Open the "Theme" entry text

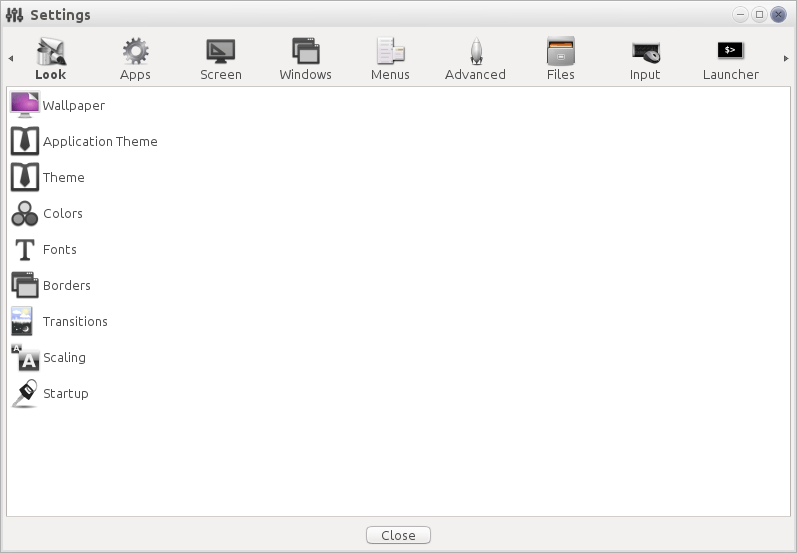pos(64,177)
